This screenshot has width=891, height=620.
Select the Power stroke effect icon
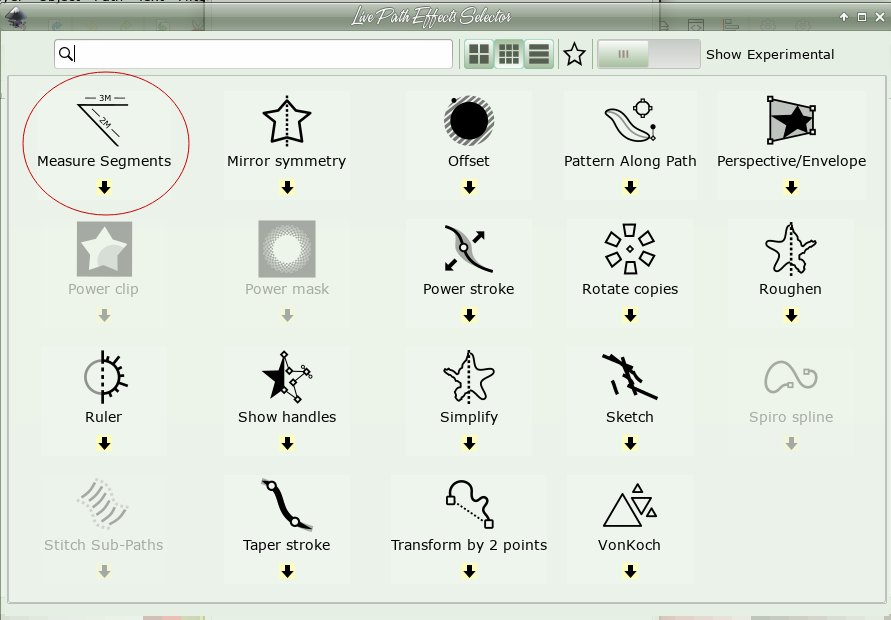[x=469, y=249]
